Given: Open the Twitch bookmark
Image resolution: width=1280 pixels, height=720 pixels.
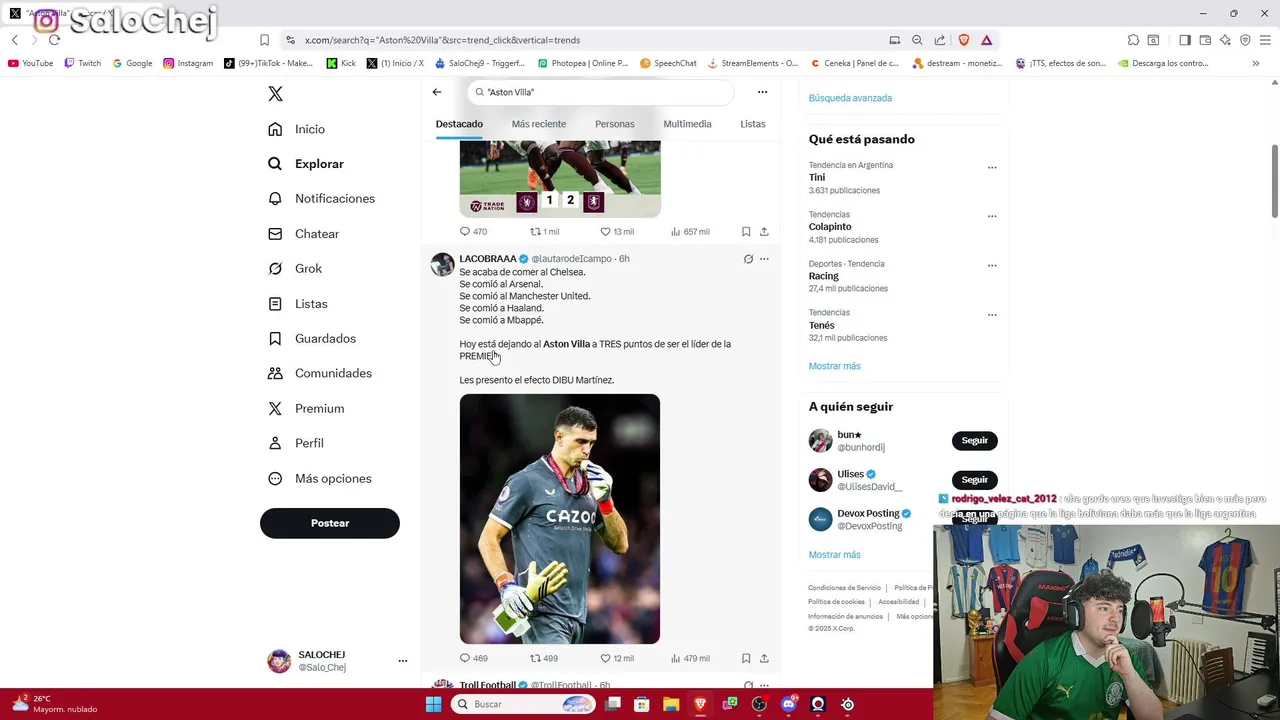Looking at the screenshot, I should [x=82, y=63].
